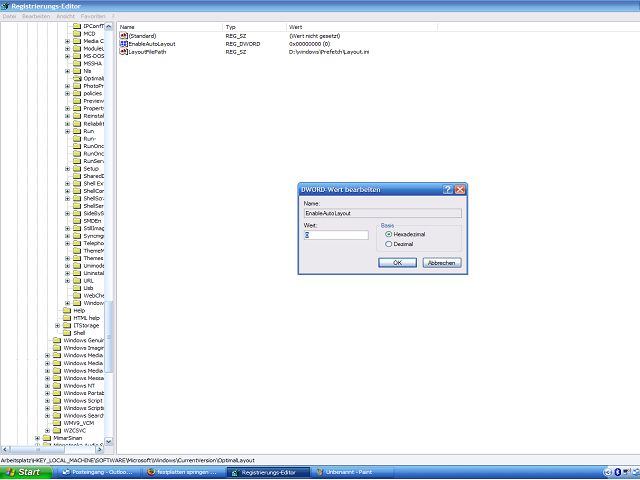Expand the Run key
640x480 pixels.
click(67, 131)
